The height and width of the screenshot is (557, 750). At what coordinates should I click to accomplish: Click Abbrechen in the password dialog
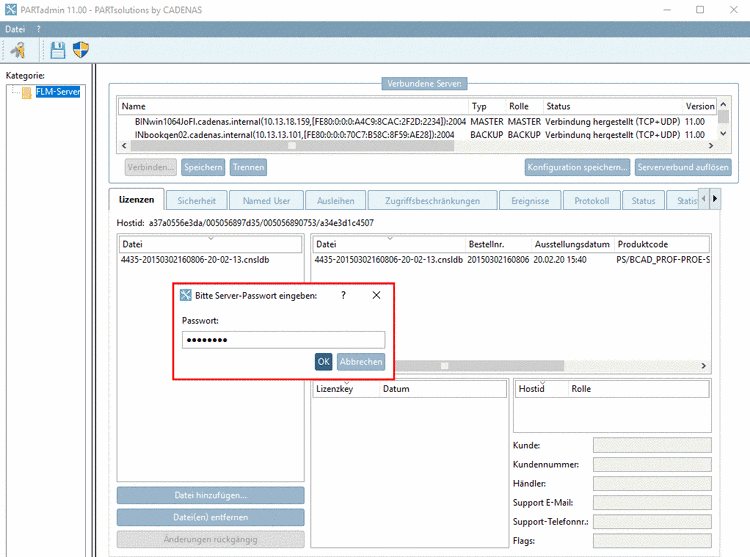[x=361, y=362]
